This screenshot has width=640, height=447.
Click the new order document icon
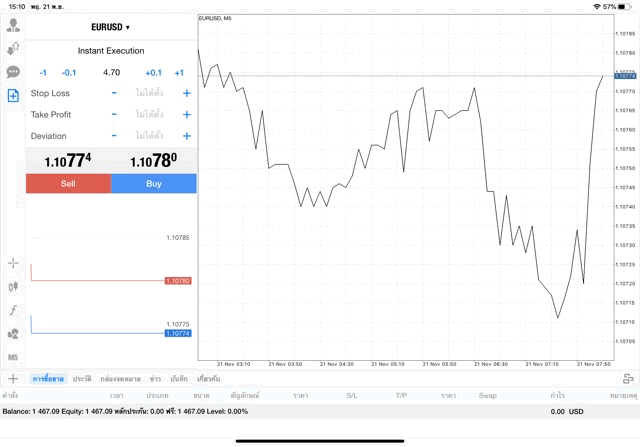(x=13, y=95)
